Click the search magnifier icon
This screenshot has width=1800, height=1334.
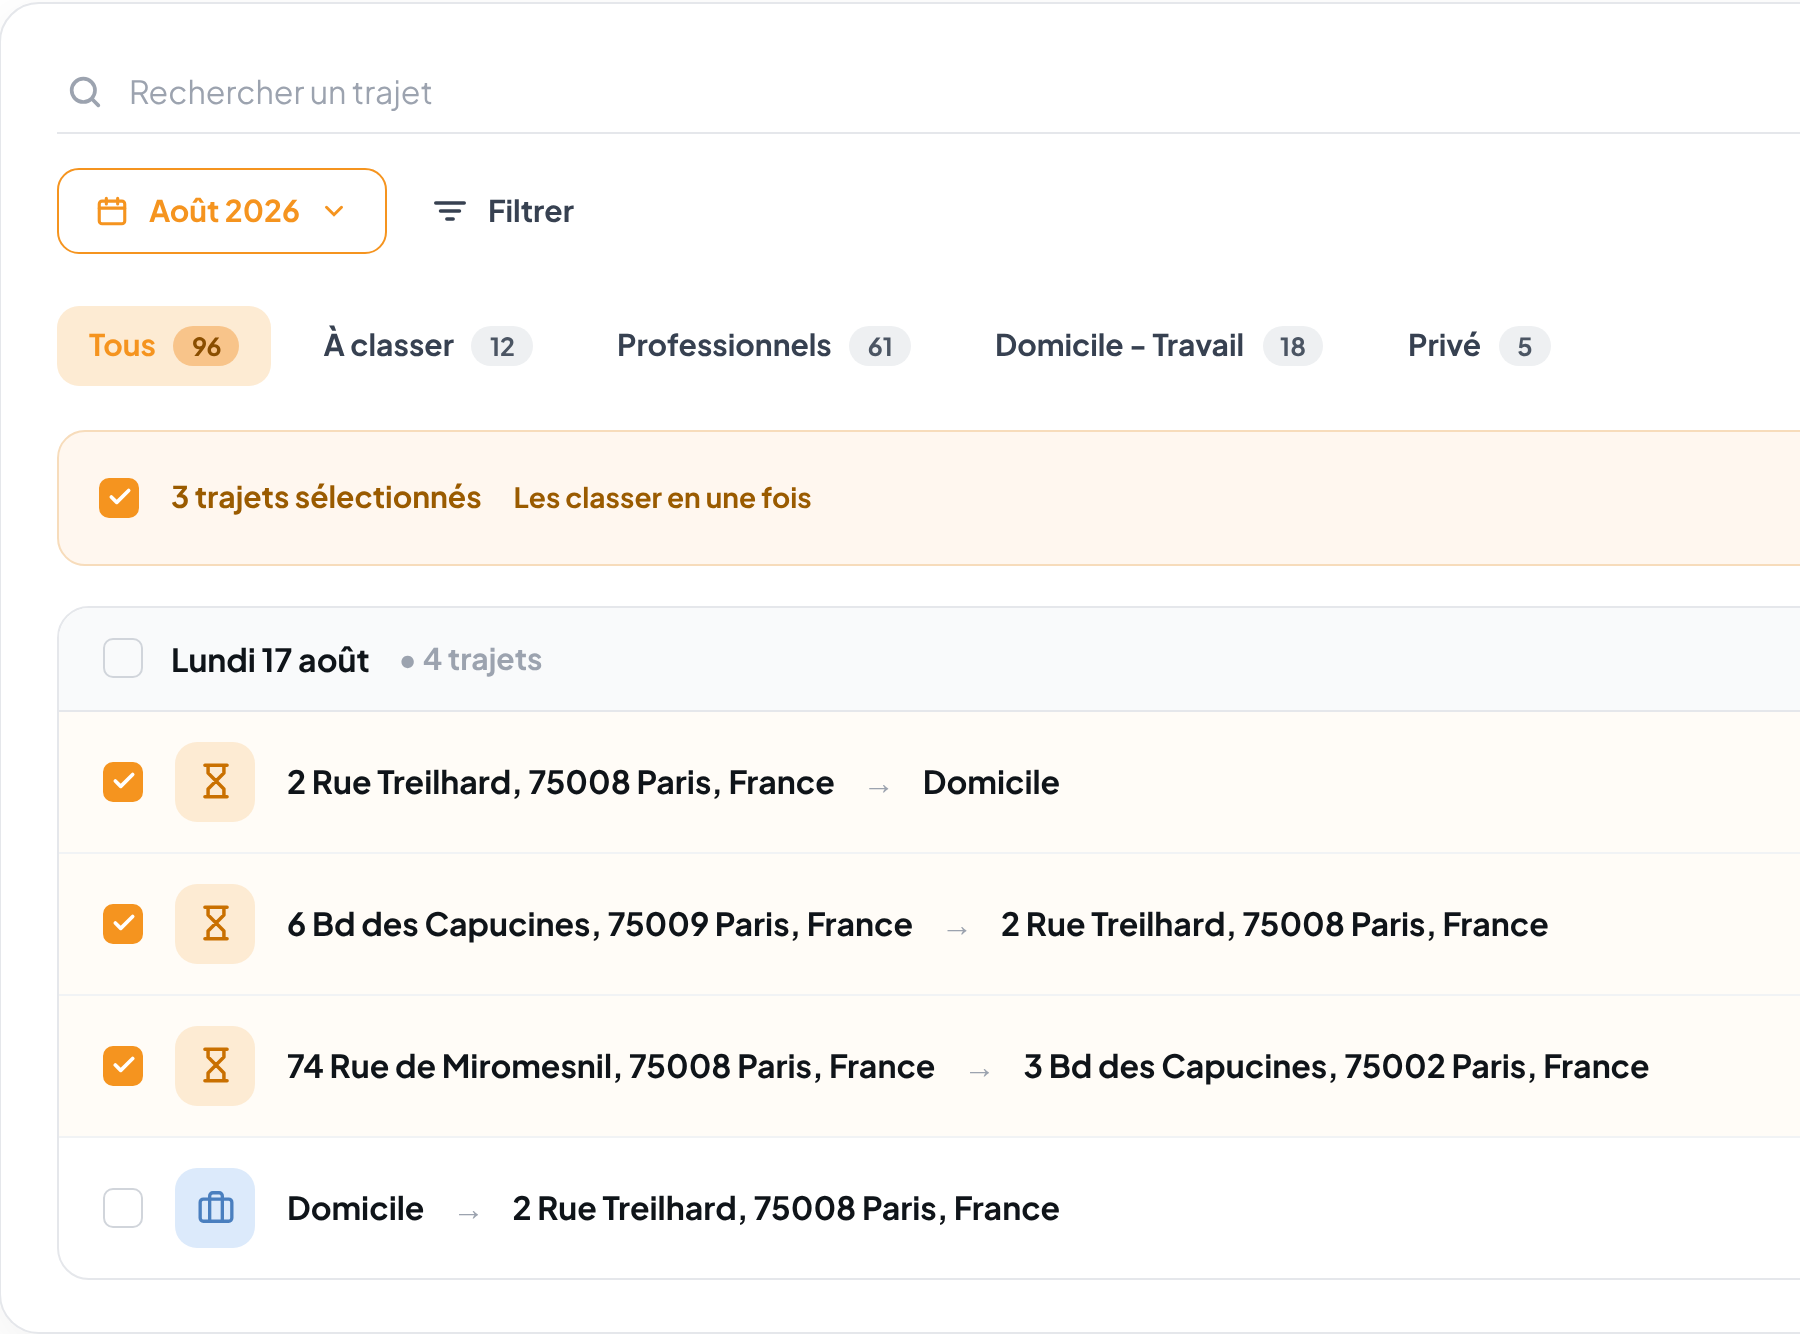(85, 92)
